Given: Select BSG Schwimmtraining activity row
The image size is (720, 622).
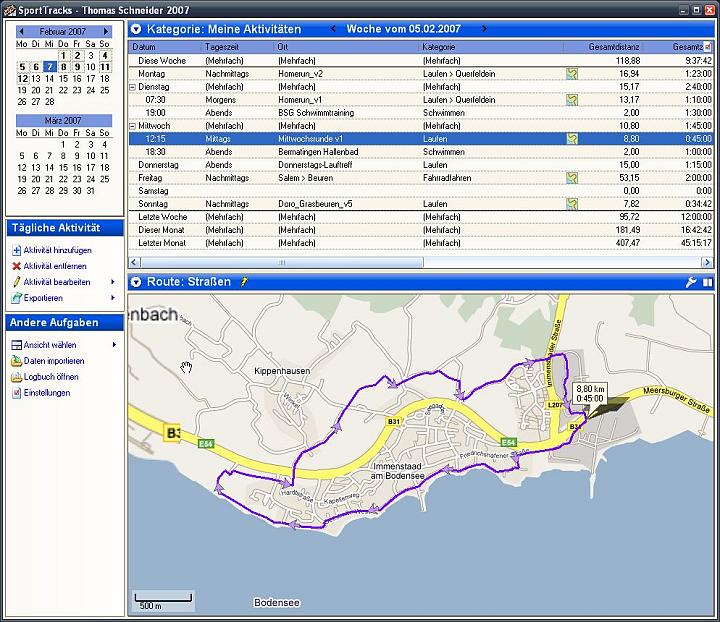Looking at the screenshot, I should pos(421,113).
